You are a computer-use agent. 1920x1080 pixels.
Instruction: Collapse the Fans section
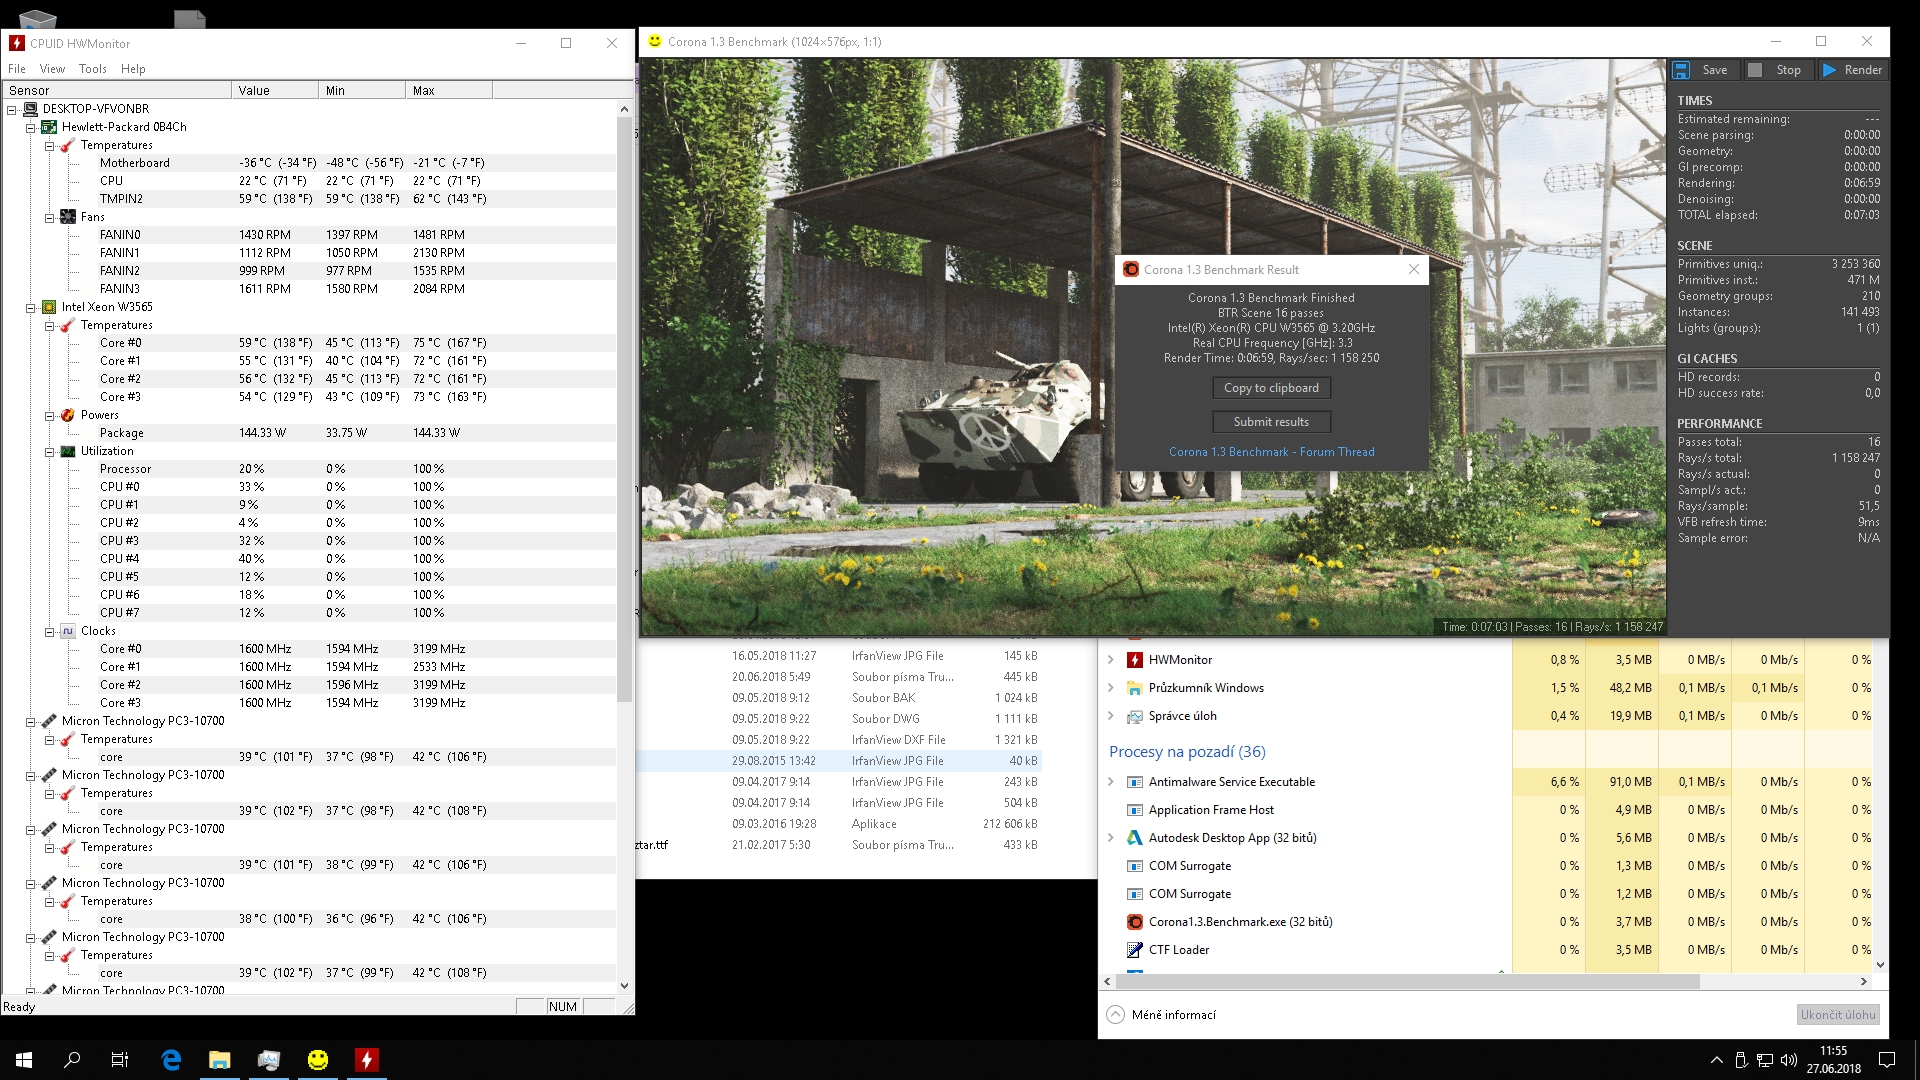pyautogui.click(x=49, y=217)
